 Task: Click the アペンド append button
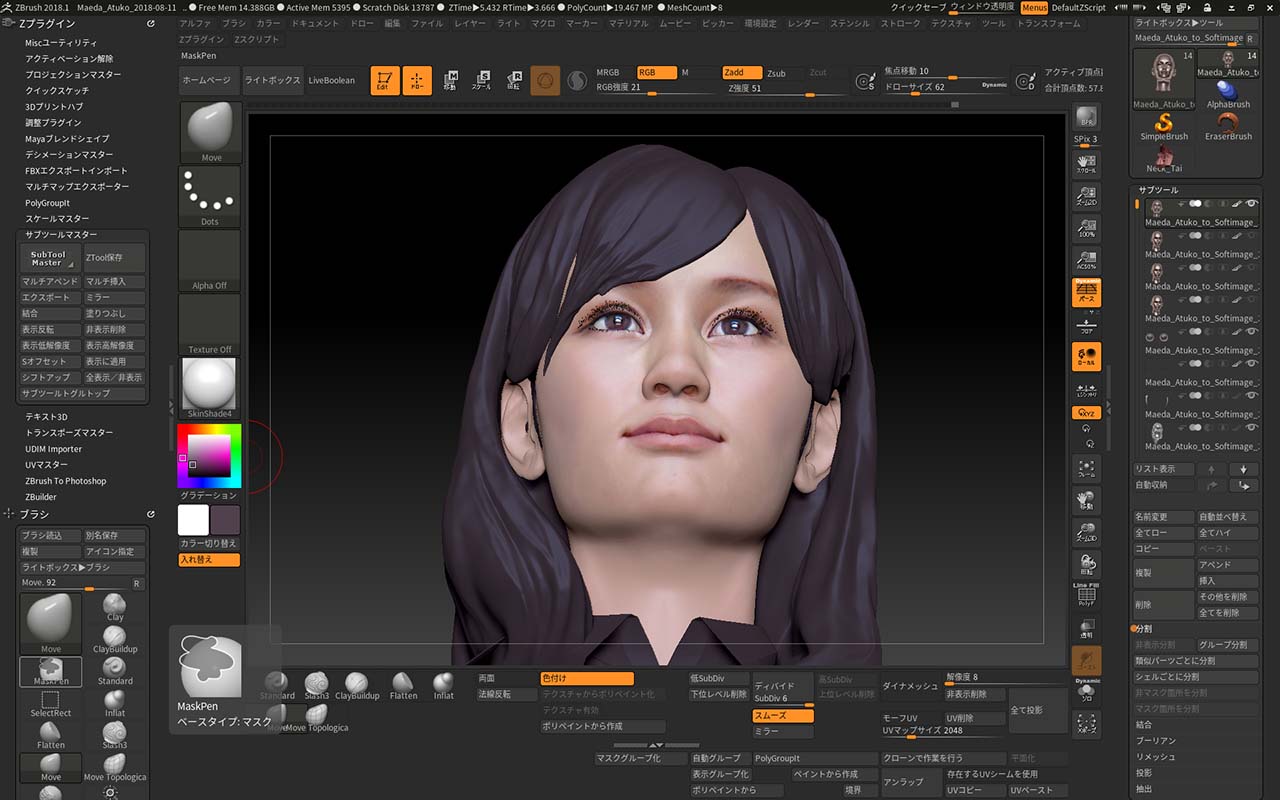point(1227,565)
